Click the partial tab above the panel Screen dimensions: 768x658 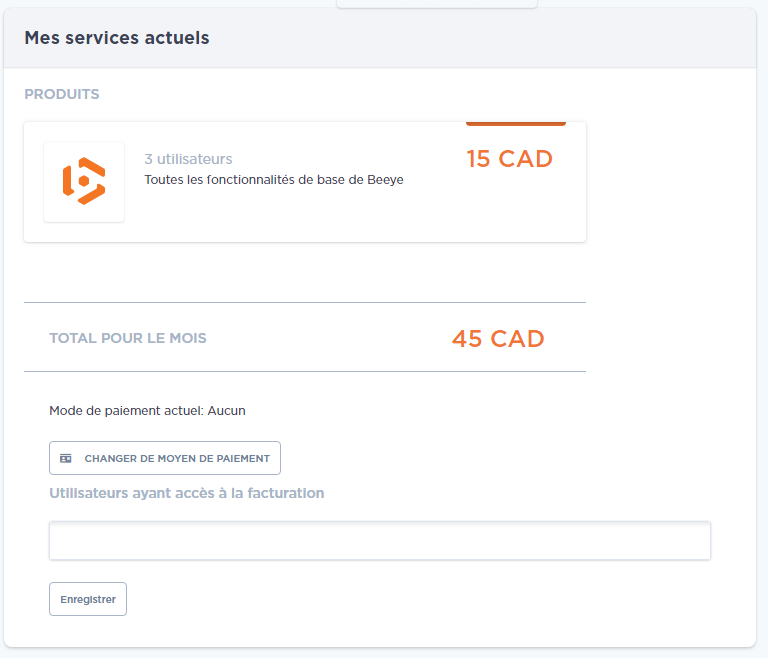tap(437, 4)
